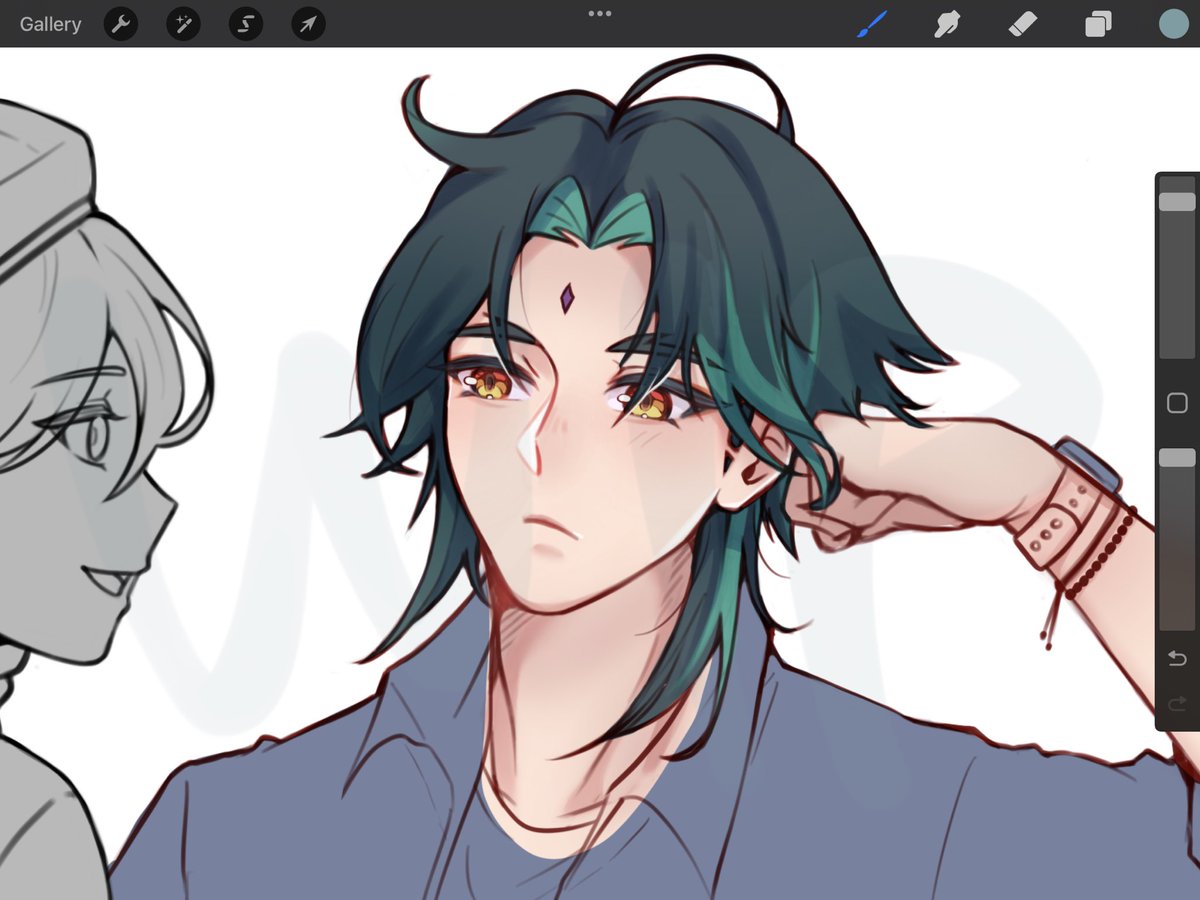Undo the last stroke
This screenshot has height=900, width=1200.
(1177, 658)
